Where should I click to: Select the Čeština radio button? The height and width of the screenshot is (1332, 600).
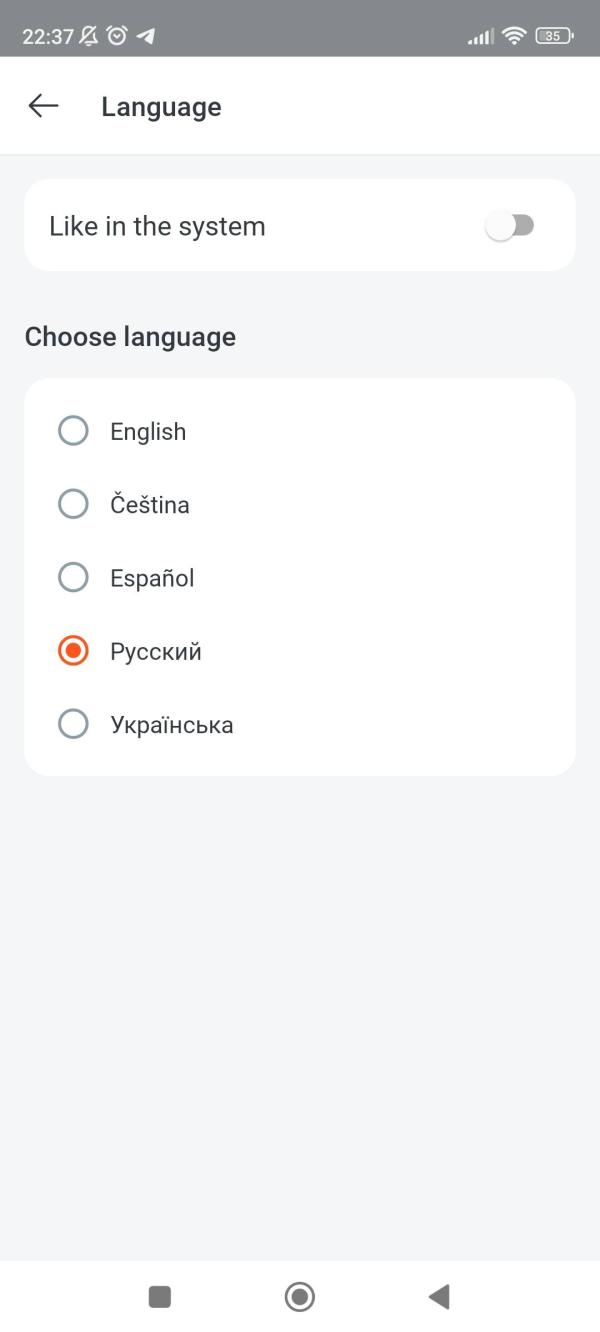pyautogui.click(x=73, y=504)
